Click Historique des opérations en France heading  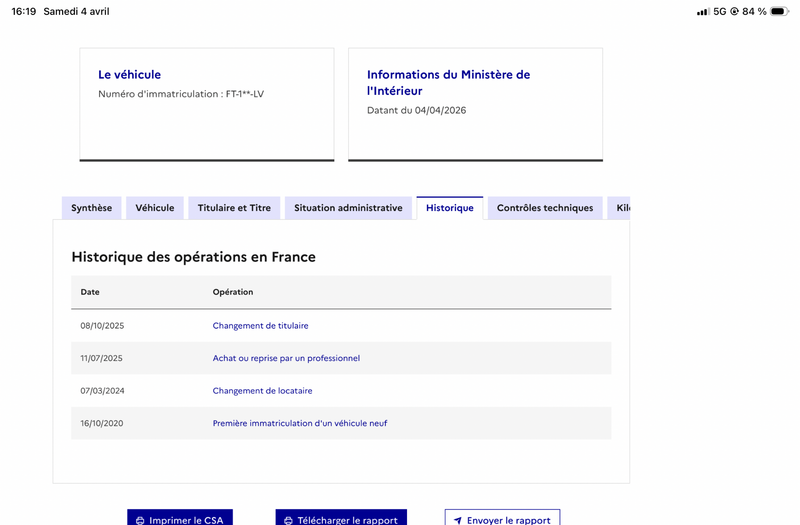pyautogui.click(x=193, y=257)
